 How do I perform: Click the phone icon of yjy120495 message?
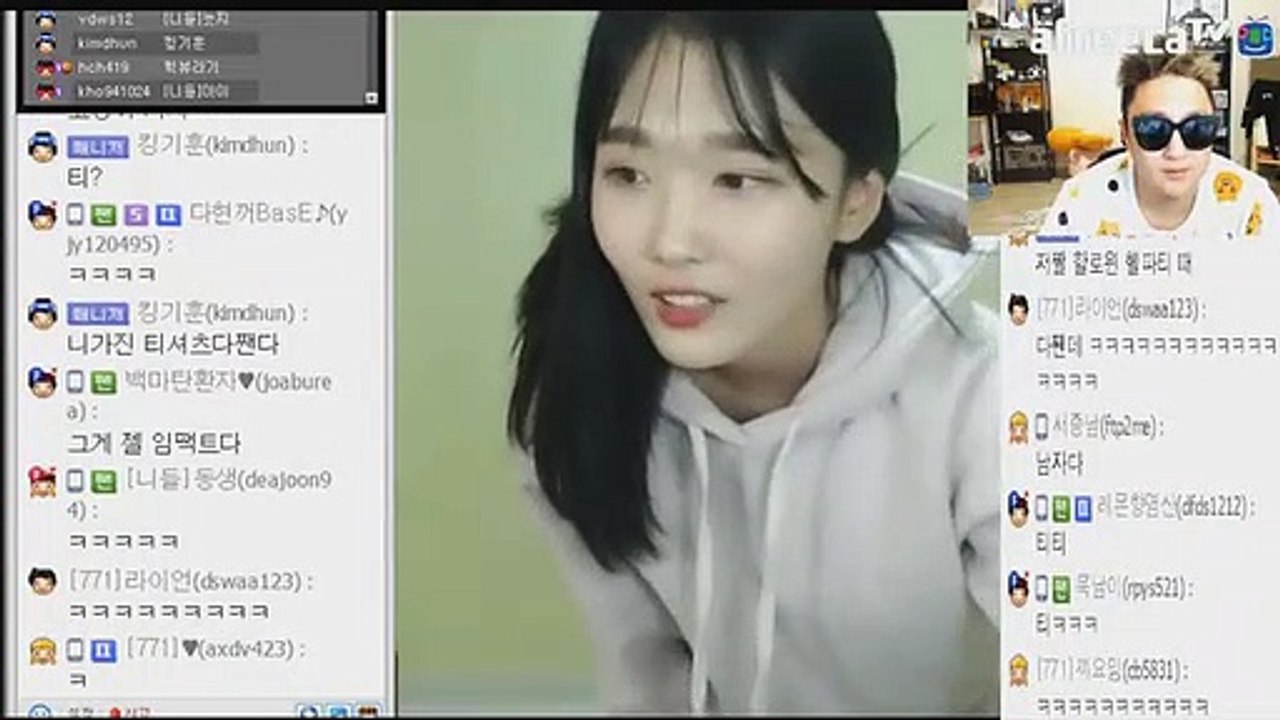(75, 214)
